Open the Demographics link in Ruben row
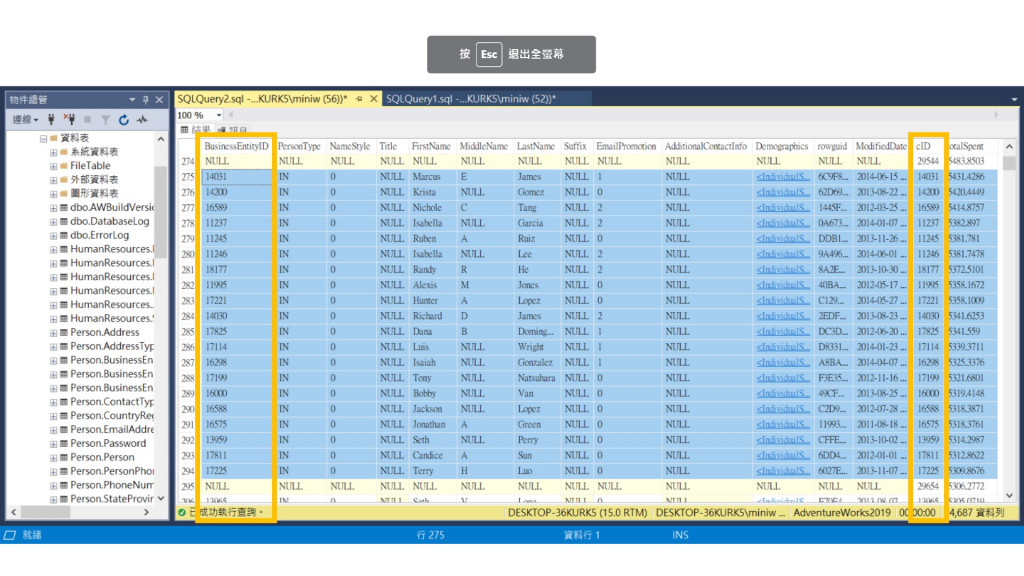Image resolution: width=1024 pixels, height=576 pixels. tap(782, 238)
